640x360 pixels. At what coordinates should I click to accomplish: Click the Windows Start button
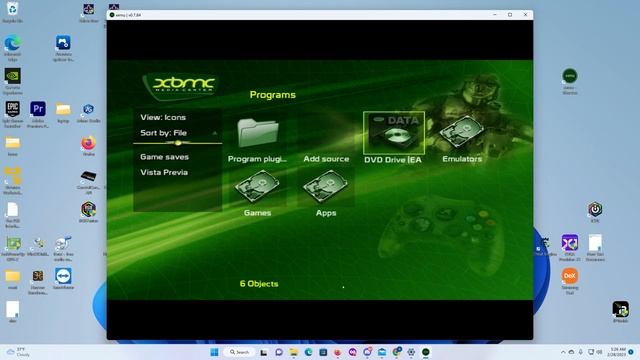(x=214, y=352)
